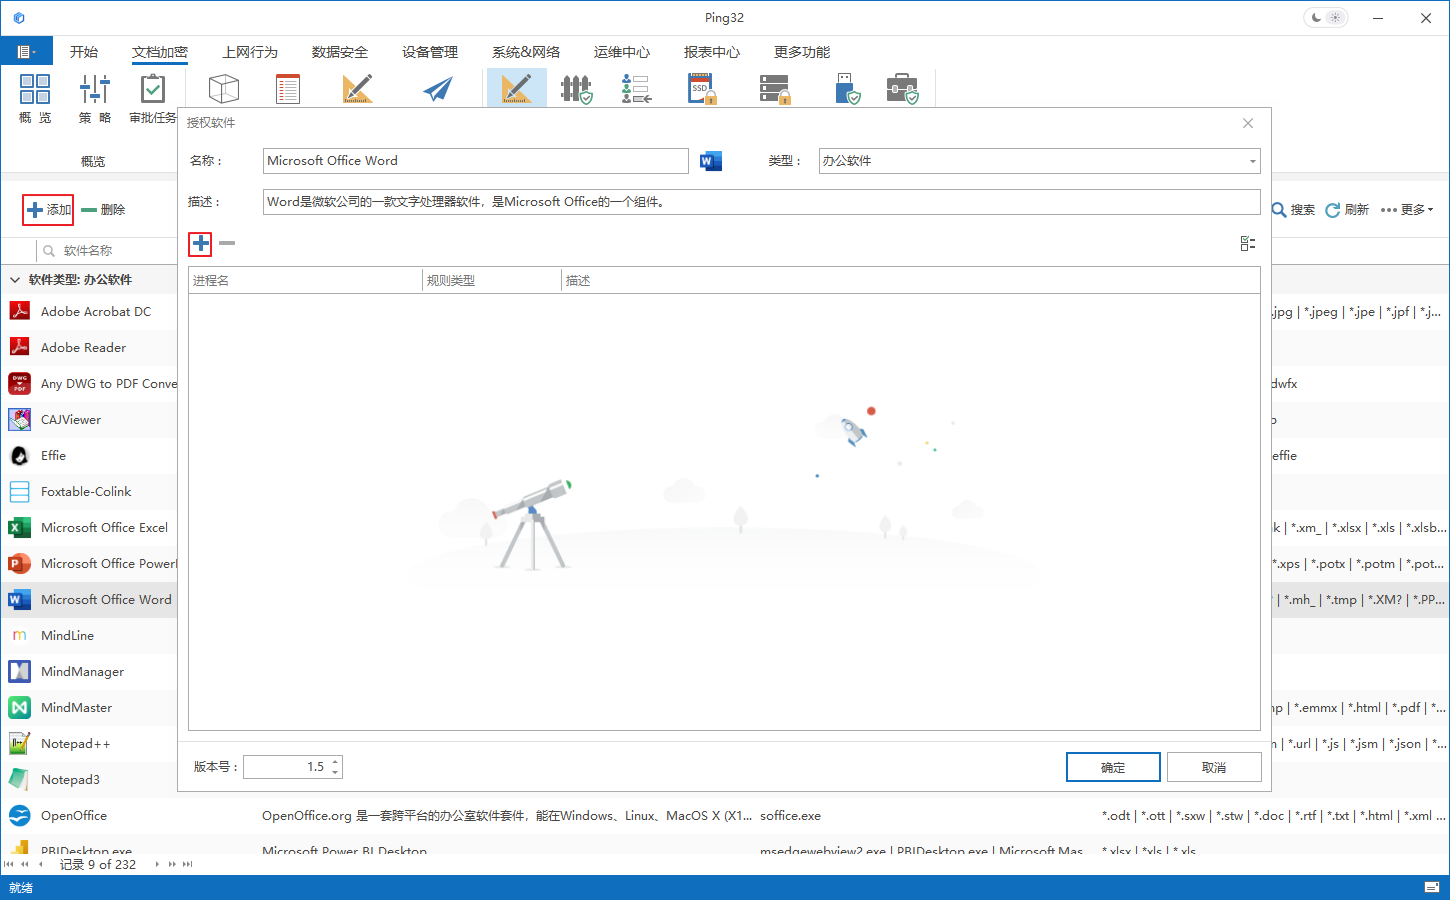1450x900 pixels.
Task: Decrease the 版本号 value with down arrow
Action: (336, 772)
